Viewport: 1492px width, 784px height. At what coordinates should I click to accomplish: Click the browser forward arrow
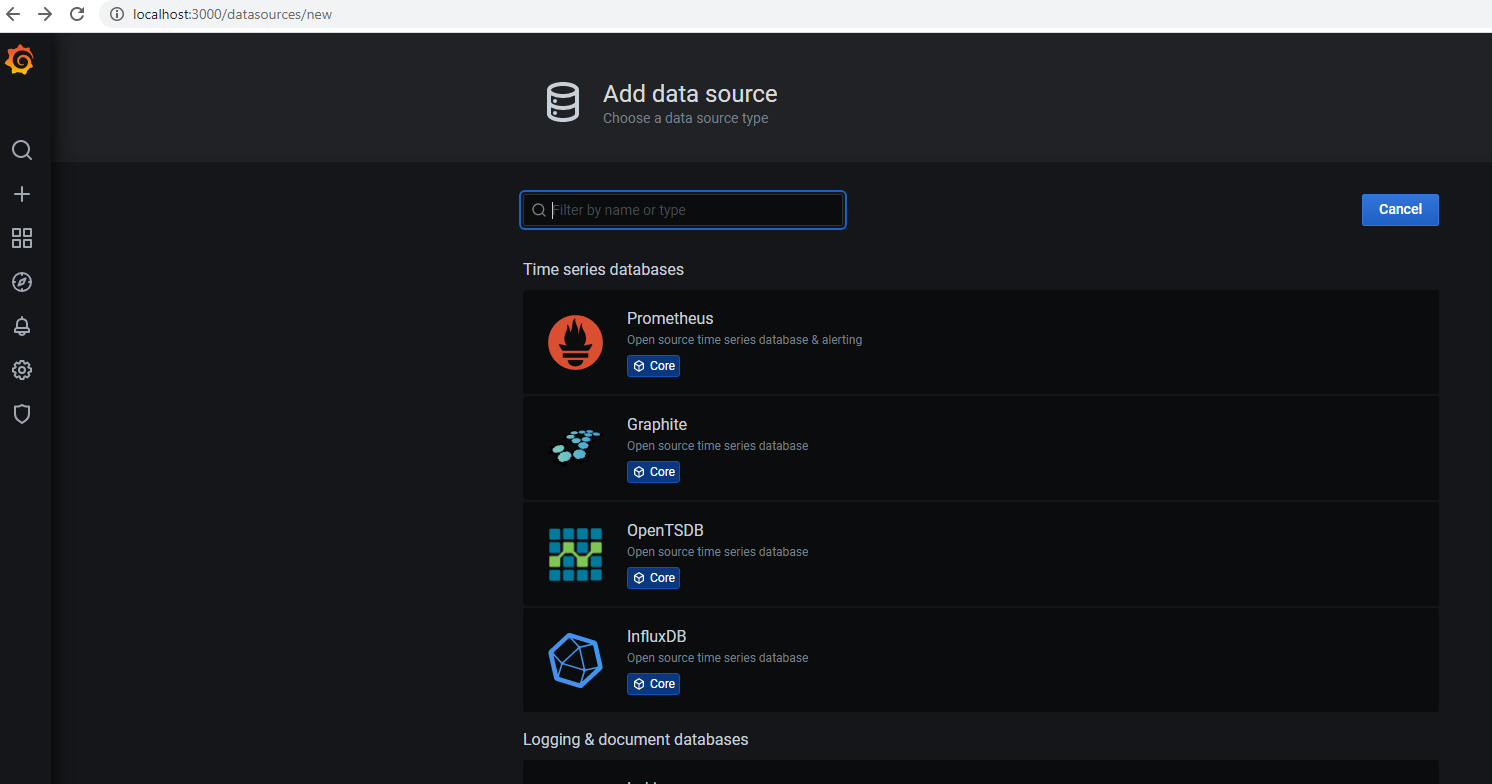pos(45,14)
